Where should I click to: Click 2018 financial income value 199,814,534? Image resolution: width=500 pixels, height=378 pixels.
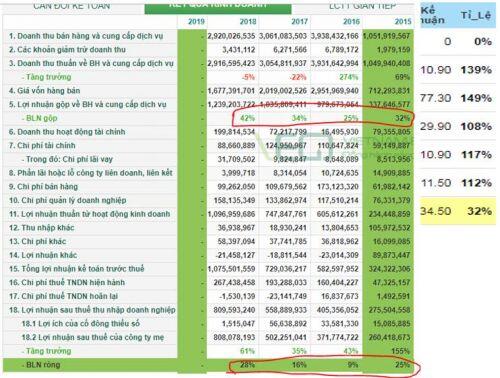pos(234,132)
